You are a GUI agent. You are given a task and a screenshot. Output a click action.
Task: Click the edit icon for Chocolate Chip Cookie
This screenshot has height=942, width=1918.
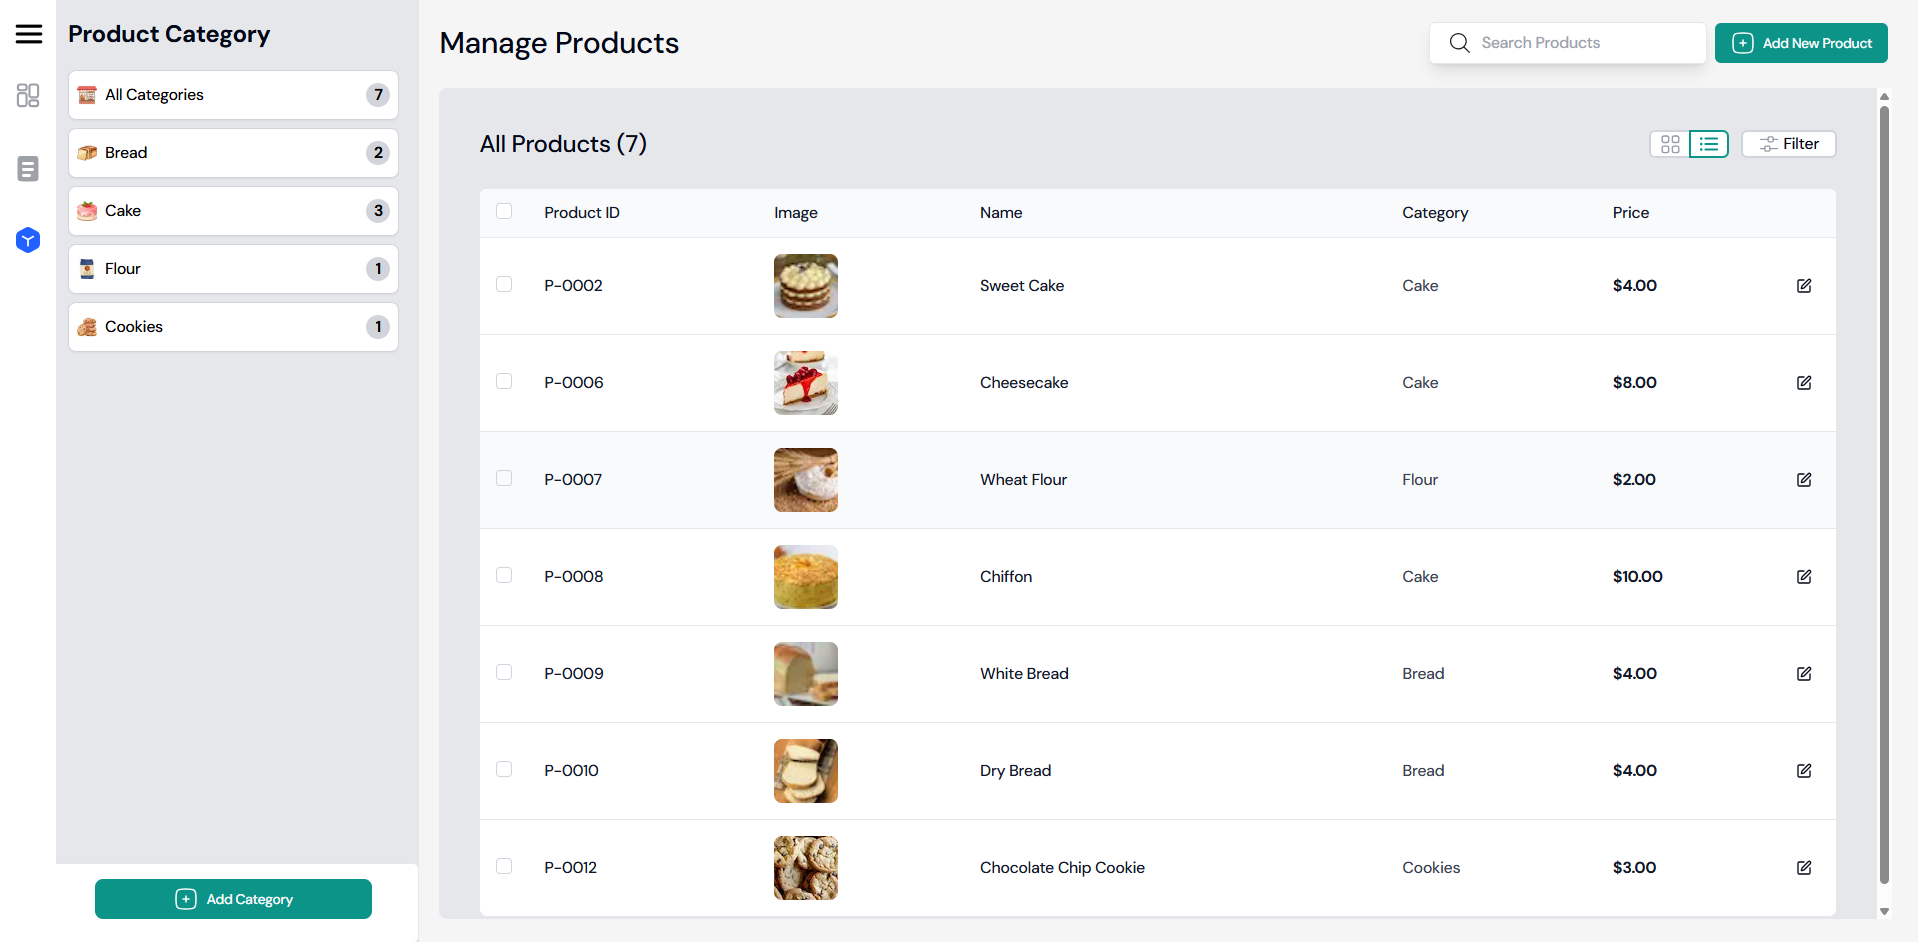click(x=1804, y=867)
